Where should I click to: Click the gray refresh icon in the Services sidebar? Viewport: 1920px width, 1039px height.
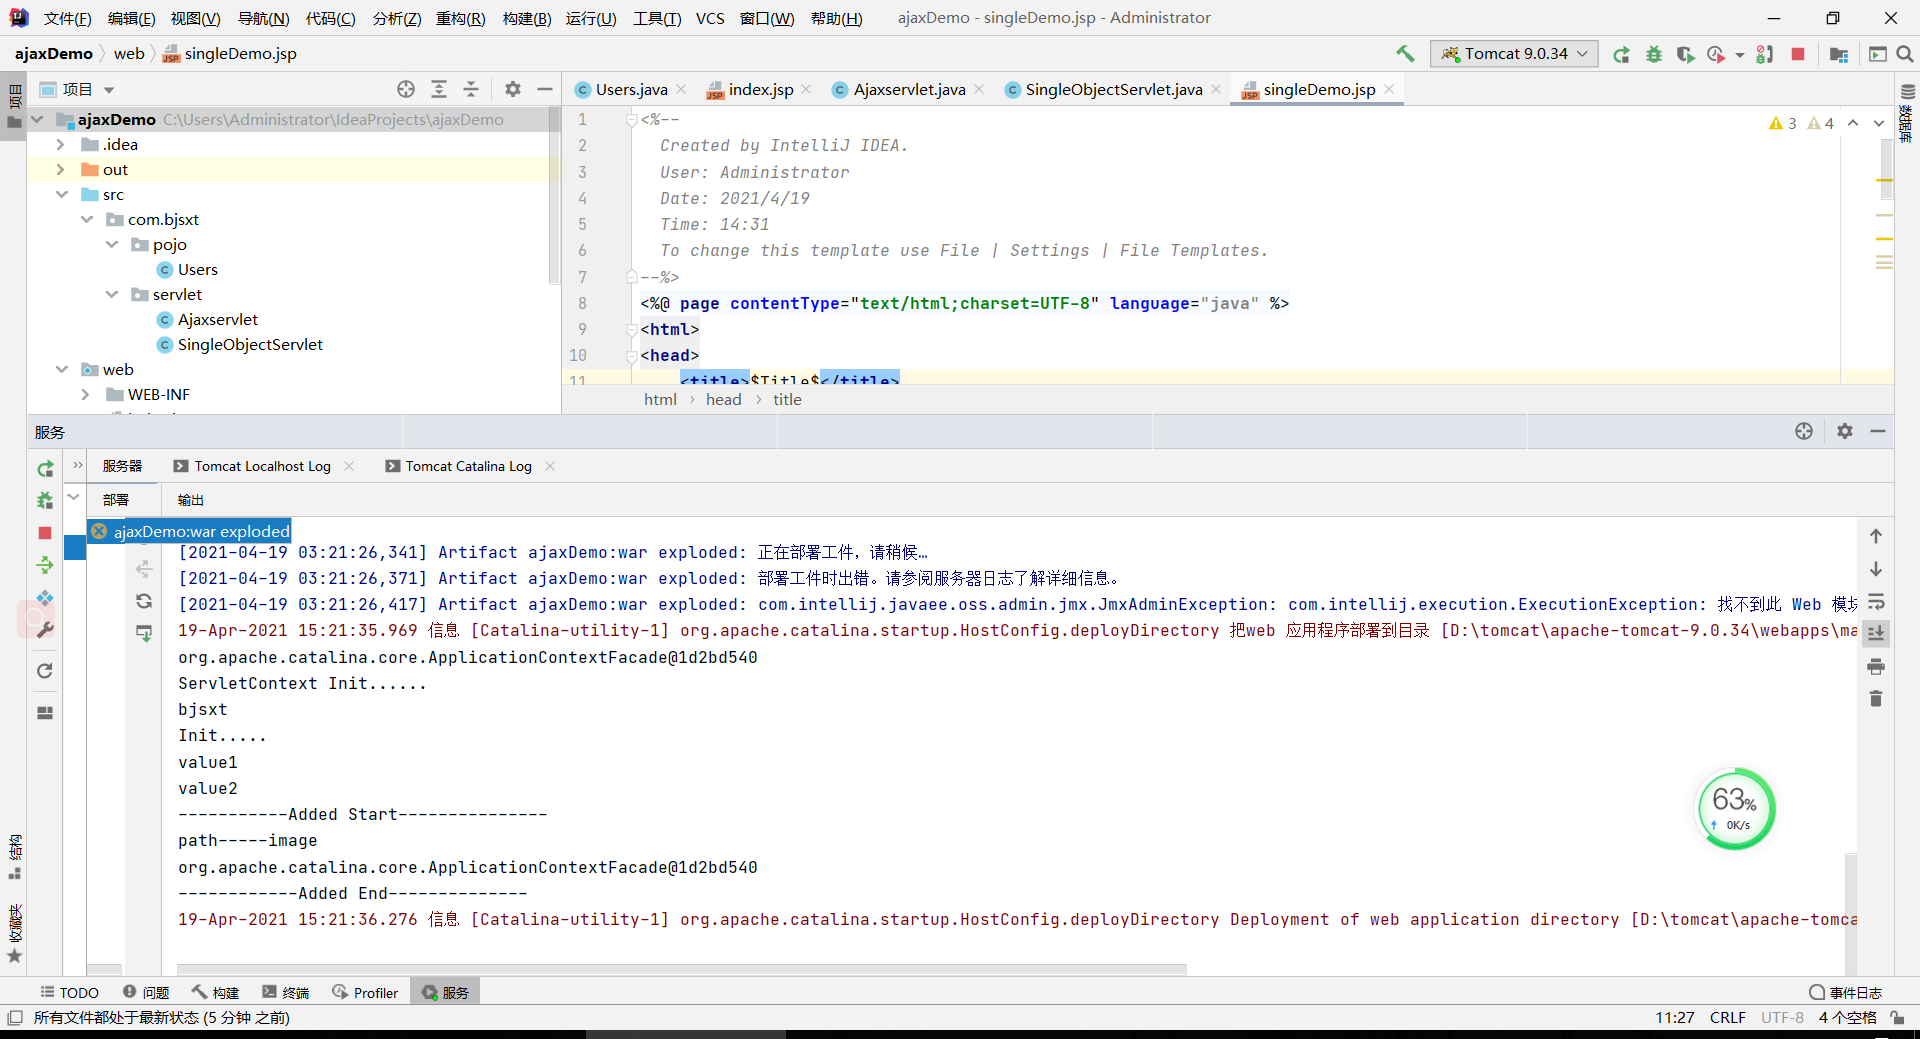point(45,671)
